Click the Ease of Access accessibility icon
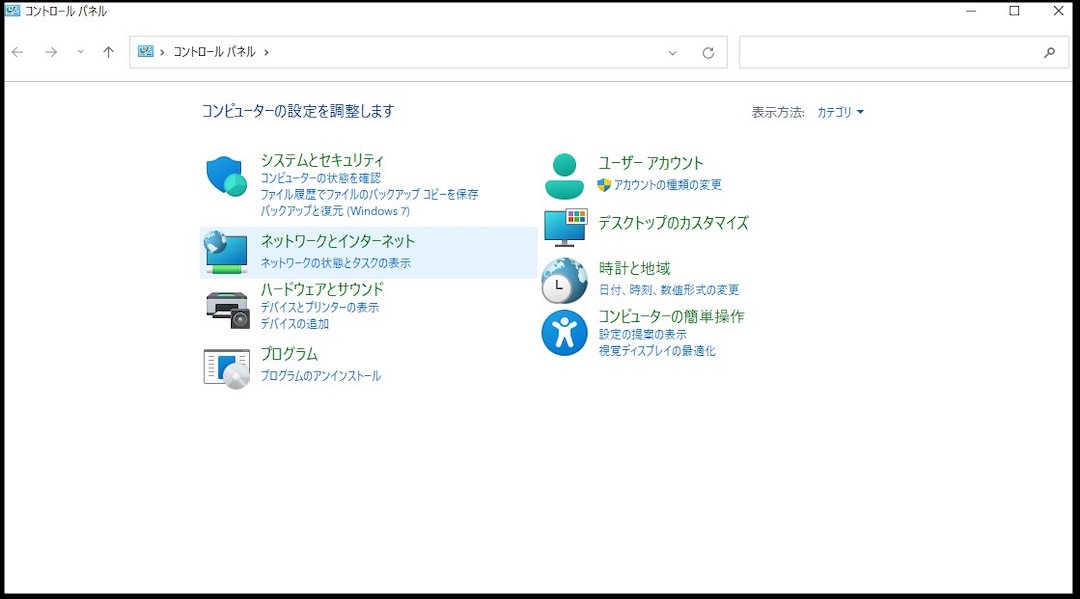This screenshot has height=599, width=1080. 563,330
